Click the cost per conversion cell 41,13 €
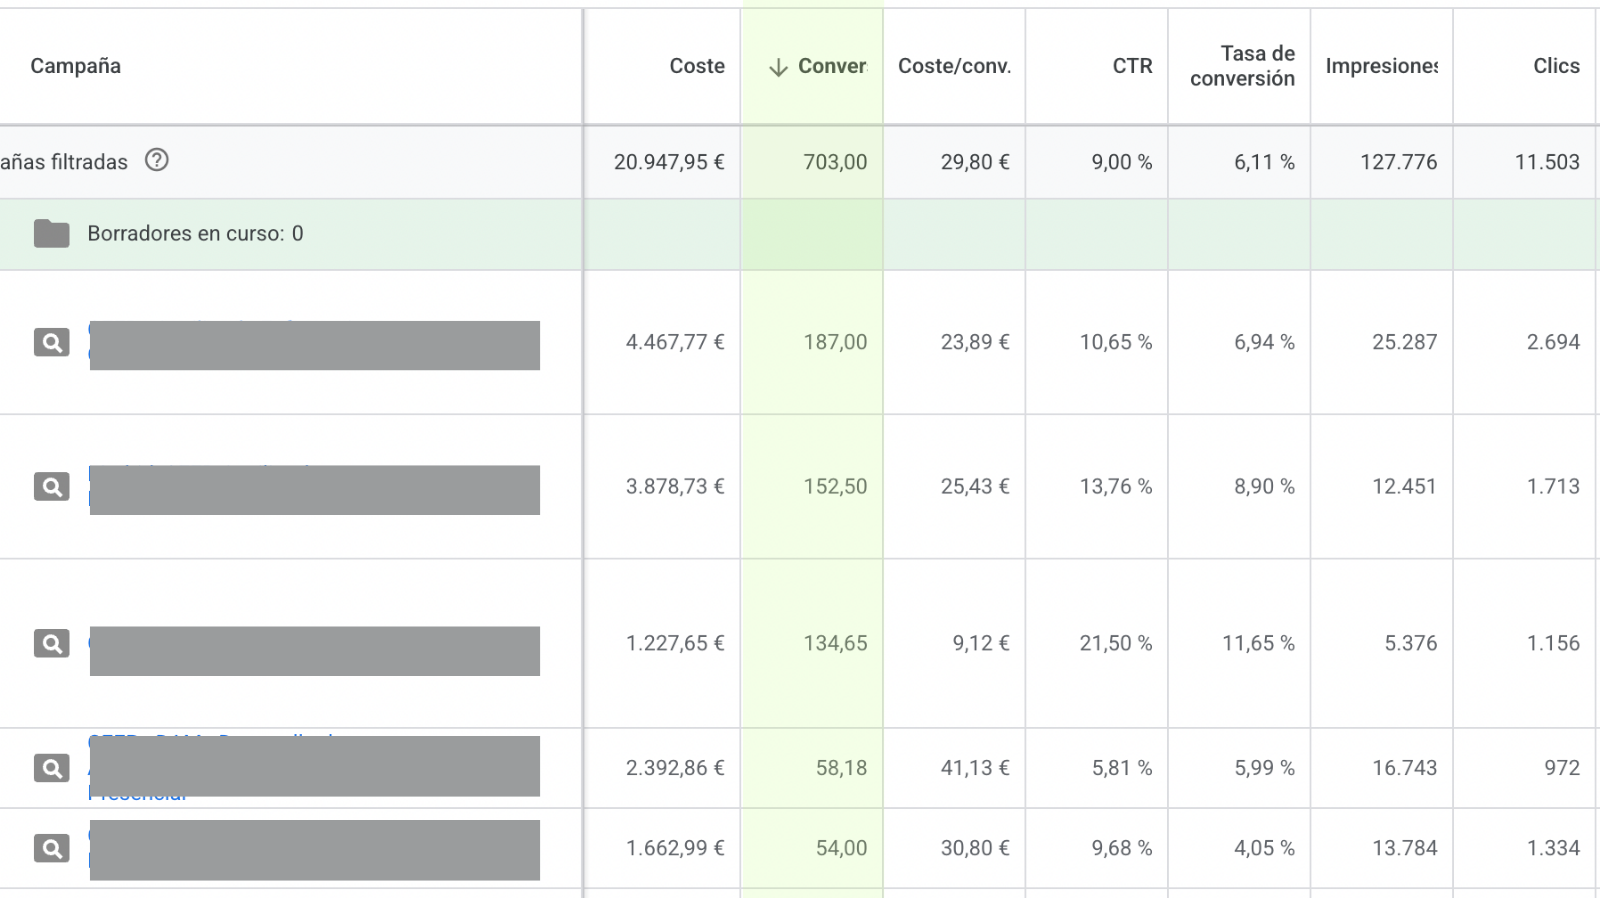 point(975,768)
